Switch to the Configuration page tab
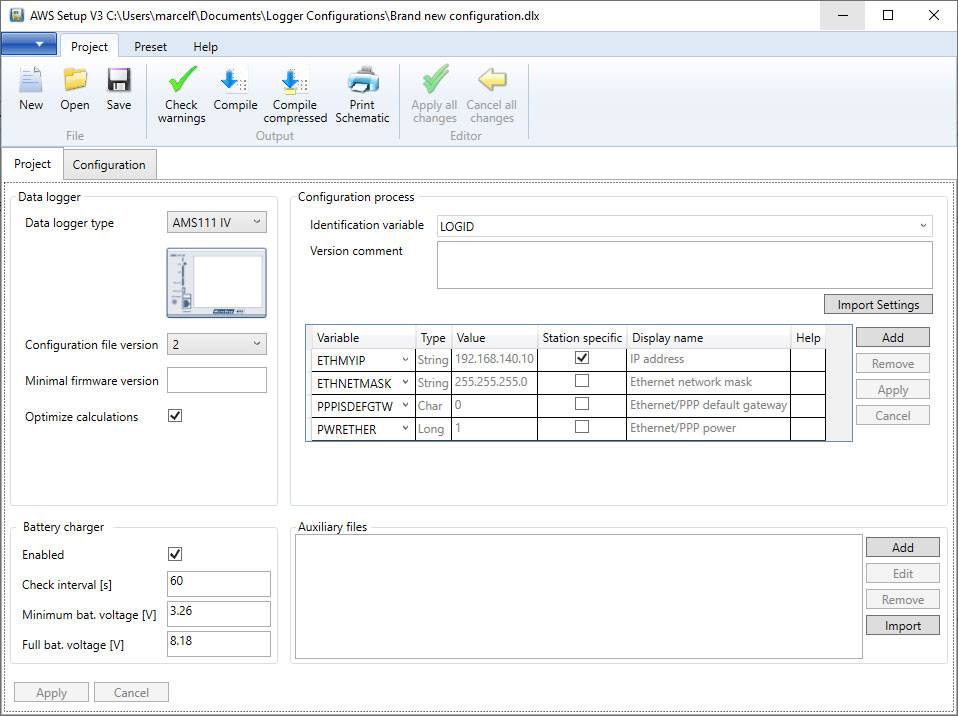Screen dimensions: 958x716 (109, 165)
